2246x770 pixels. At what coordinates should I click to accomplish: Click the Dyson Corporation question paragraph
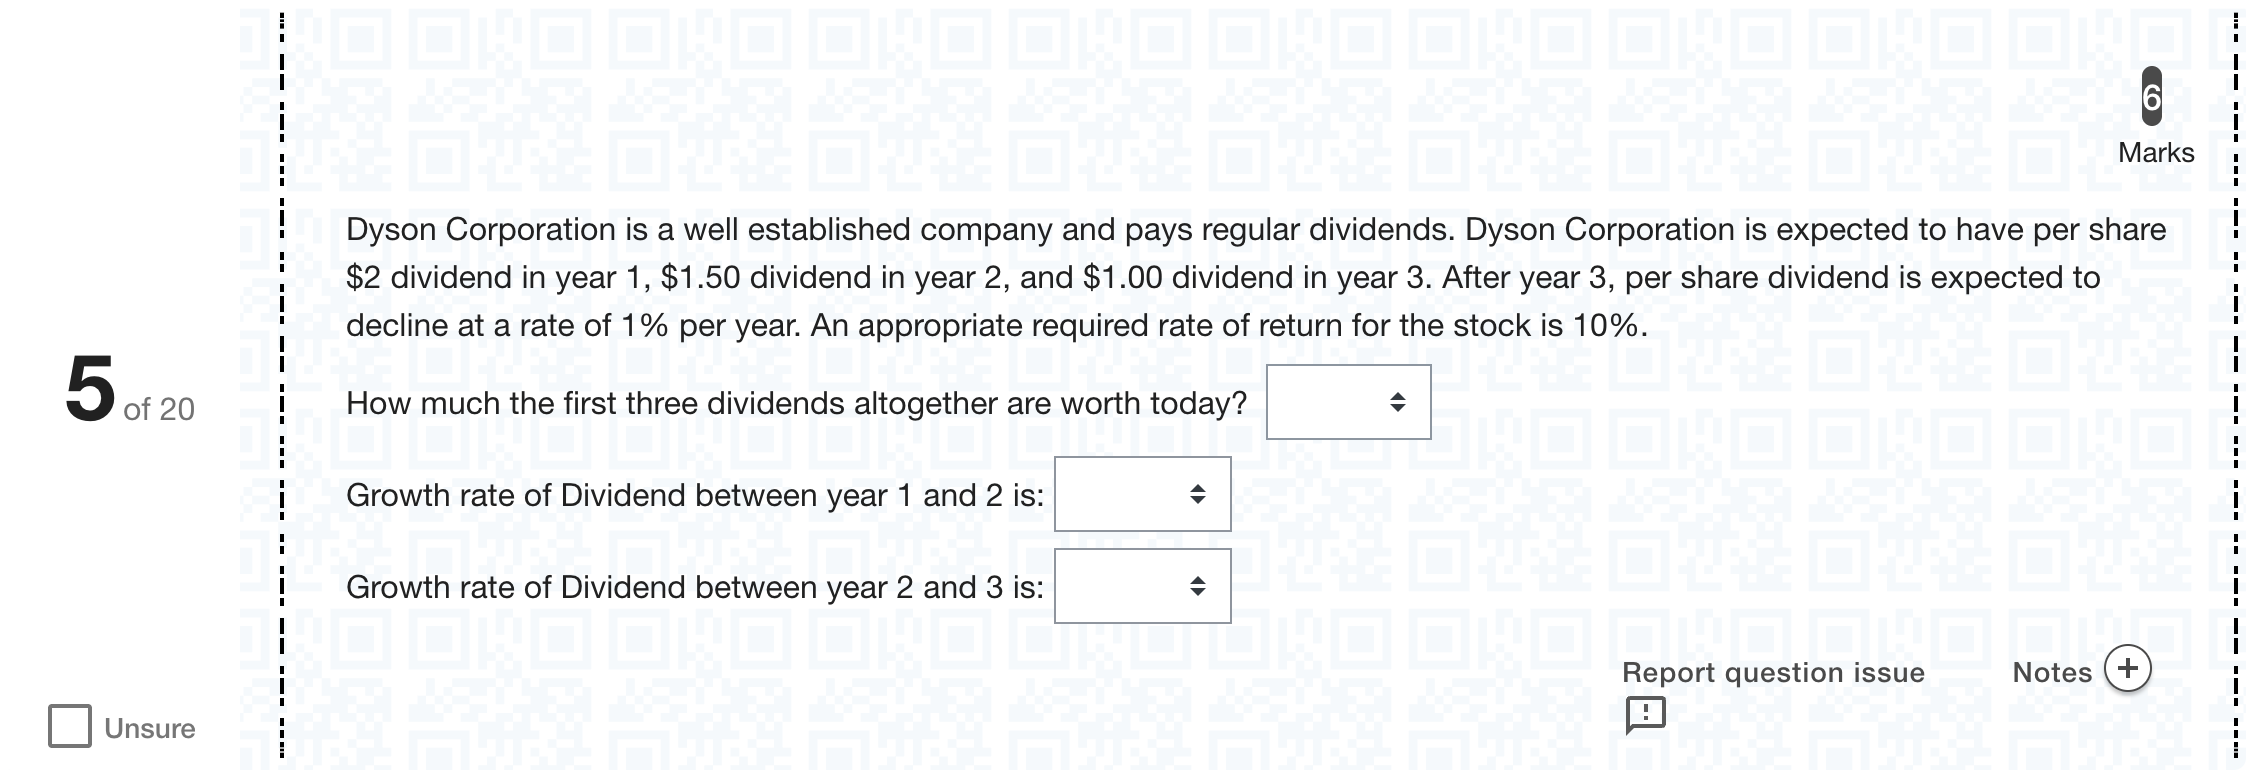(1256, 277)
